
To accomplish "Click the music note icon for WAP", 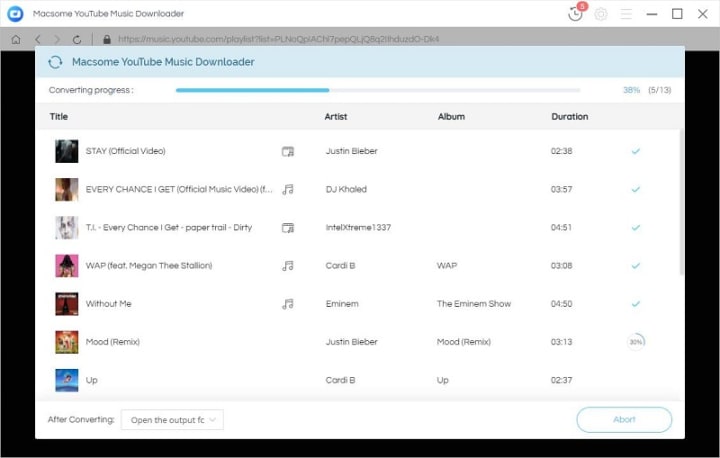I will click(x=288, y=266).
